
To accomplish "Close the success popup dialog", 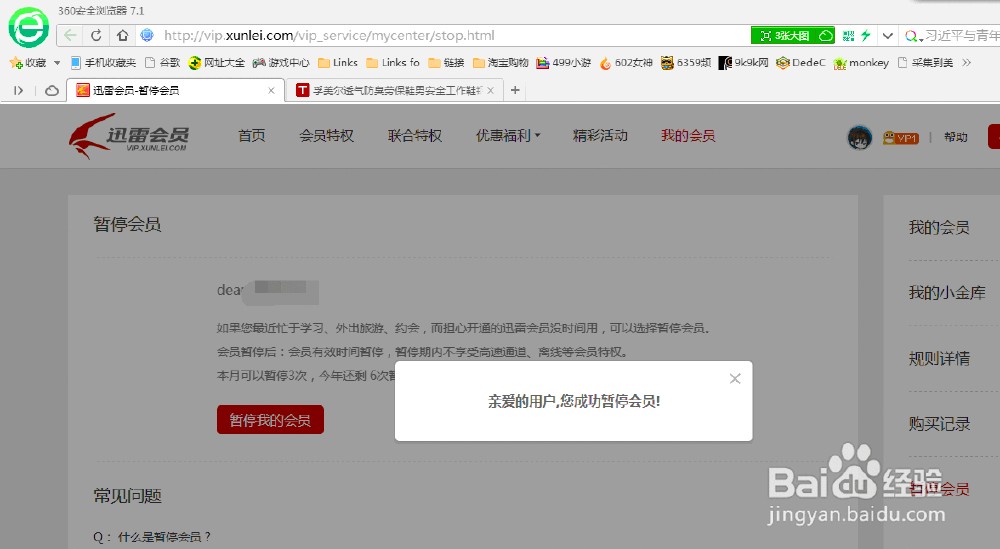I will pyautogui.click(x=735, y=379).
